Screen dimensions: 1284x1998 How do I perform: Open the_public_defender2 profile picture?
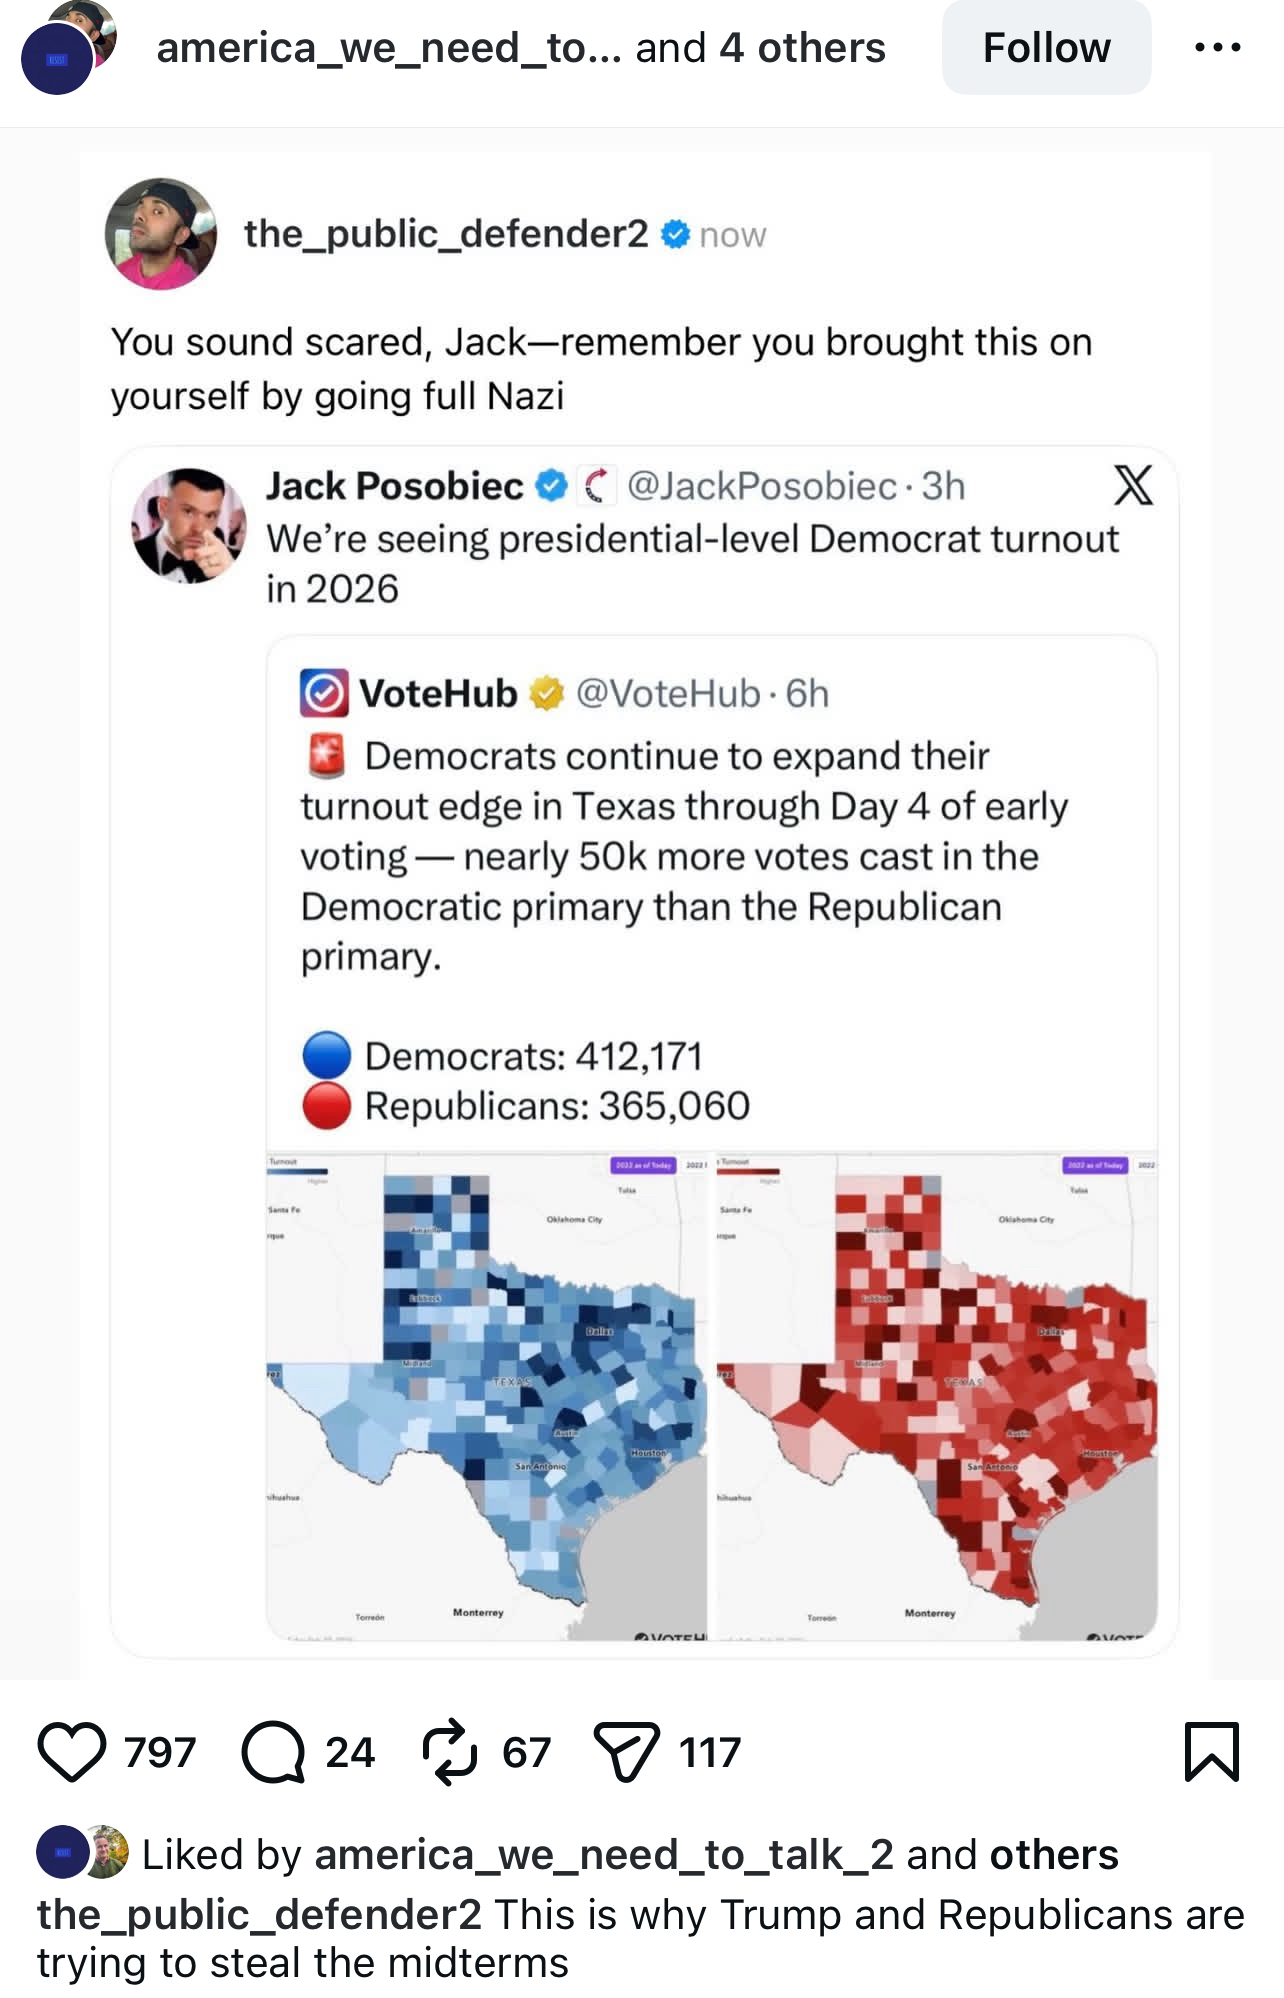[161, 234]
